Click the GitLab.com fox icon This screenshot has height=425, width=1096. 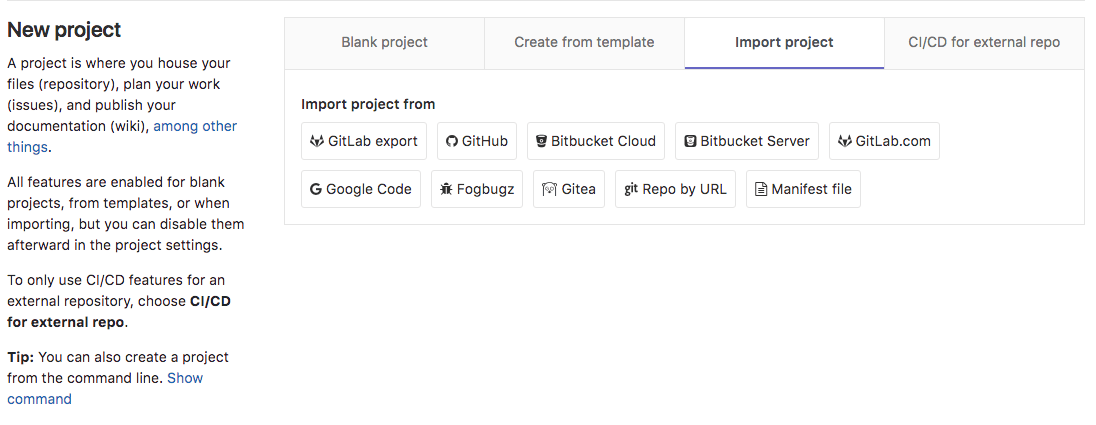point(845,141)
